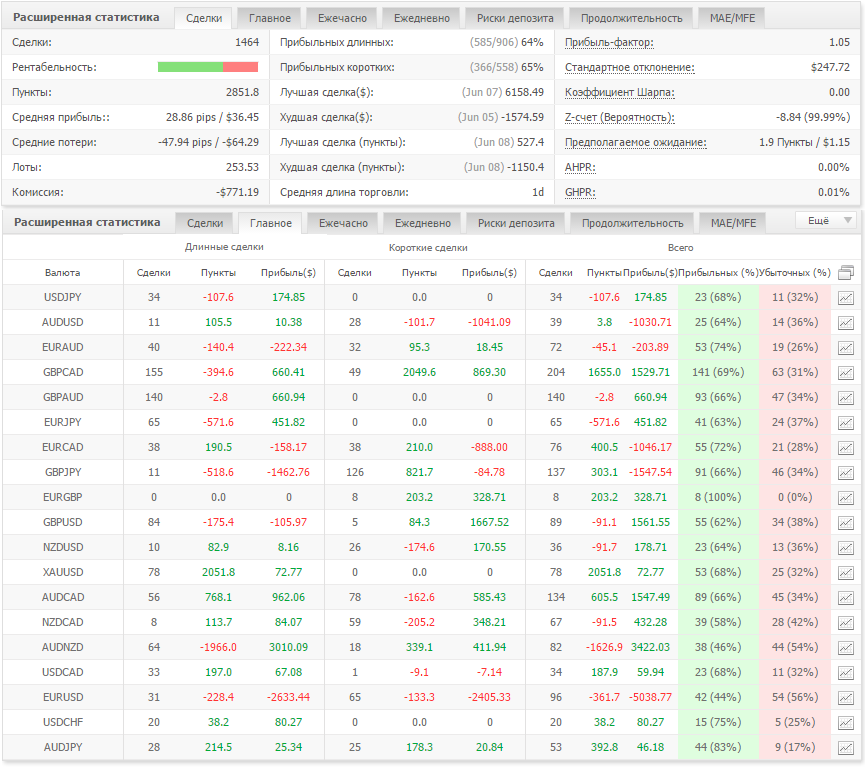Image resolution: width=865 pixels, height=767 pixels.
Task: Open chart icon for AUDJPY row
Action: (x=846, y=748)
